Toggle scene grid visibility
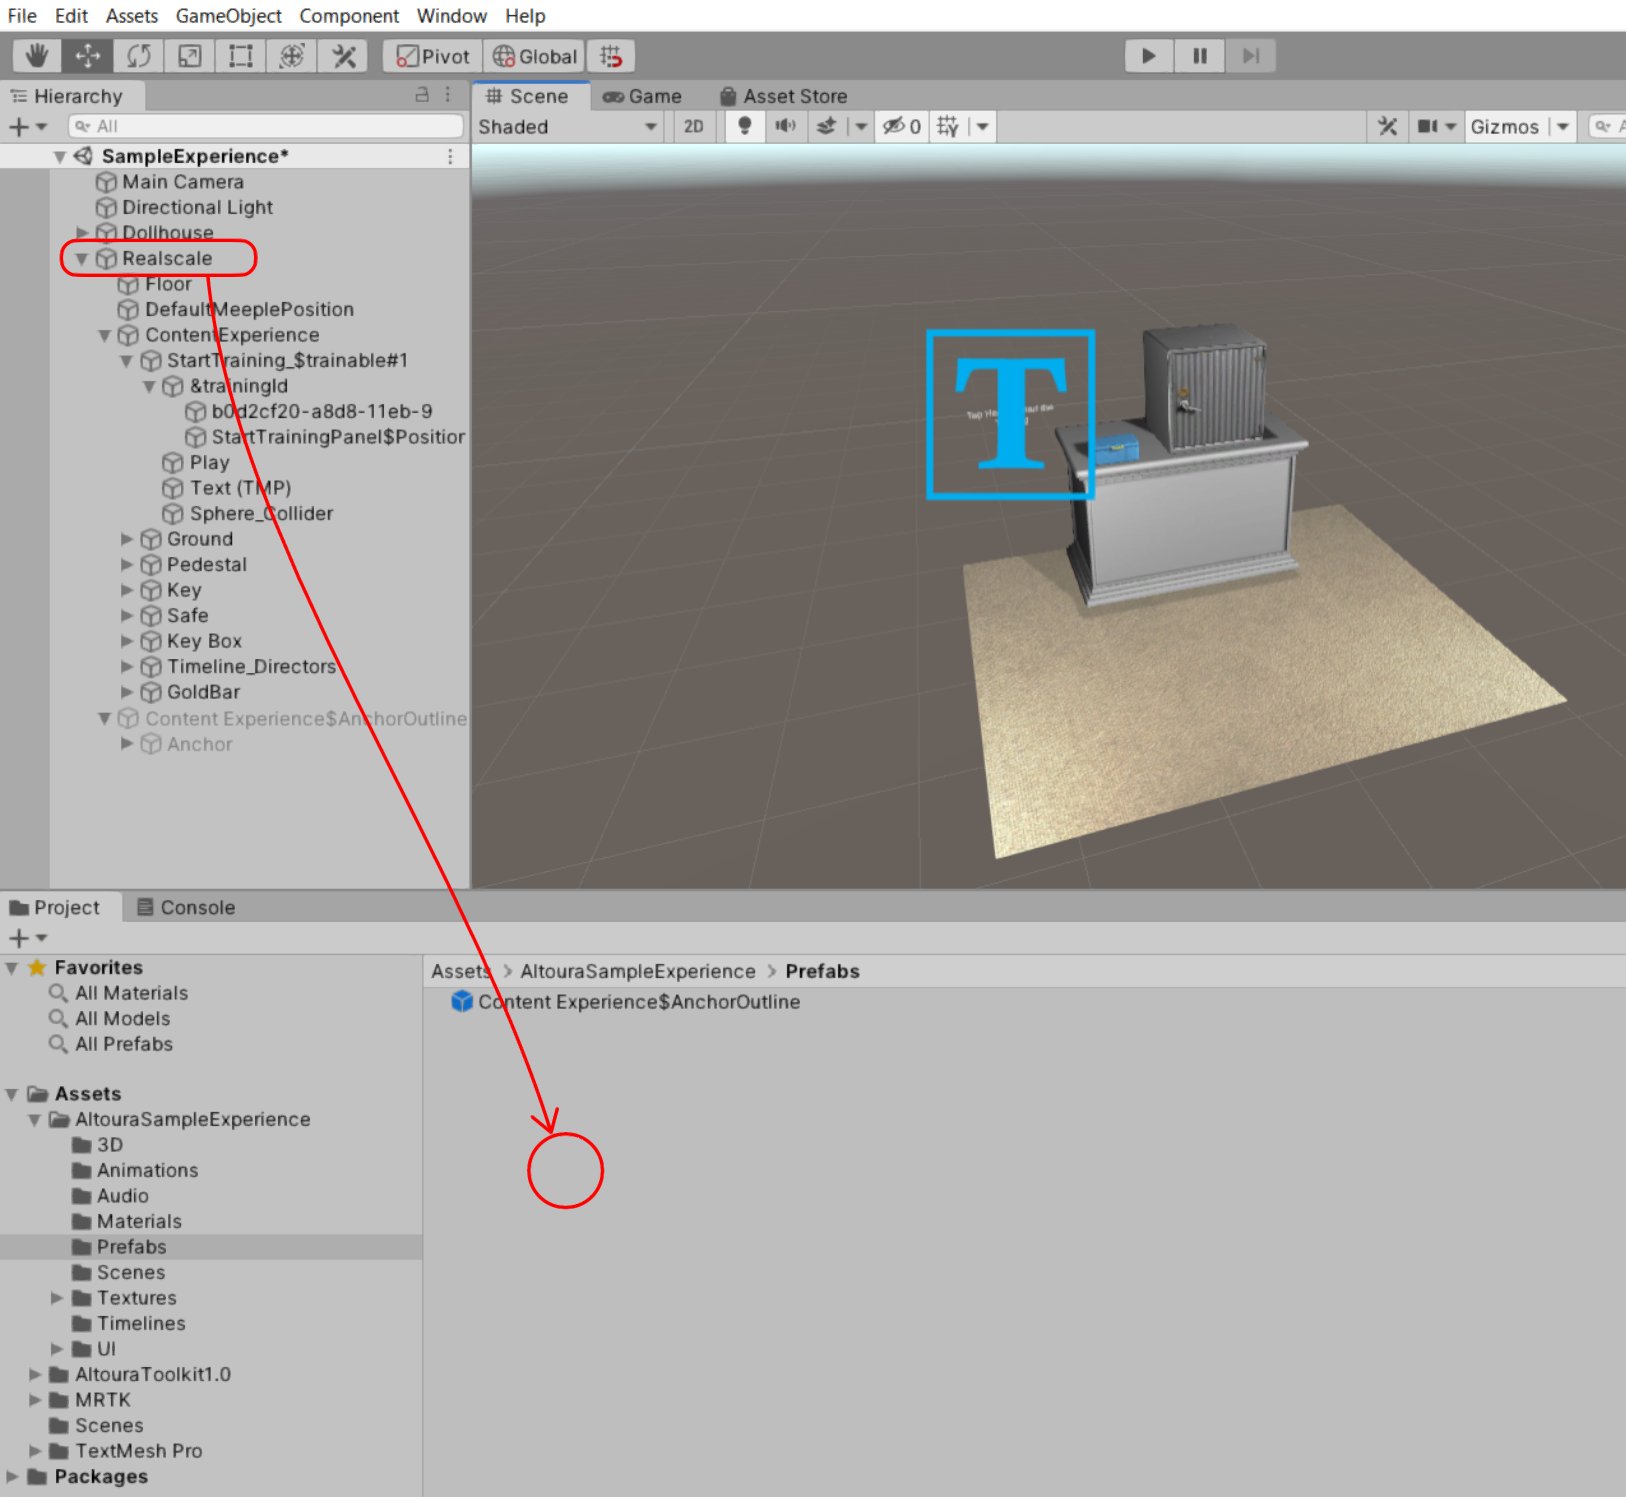This screenshot has width=1626, height=1497. tap(948, 127)
